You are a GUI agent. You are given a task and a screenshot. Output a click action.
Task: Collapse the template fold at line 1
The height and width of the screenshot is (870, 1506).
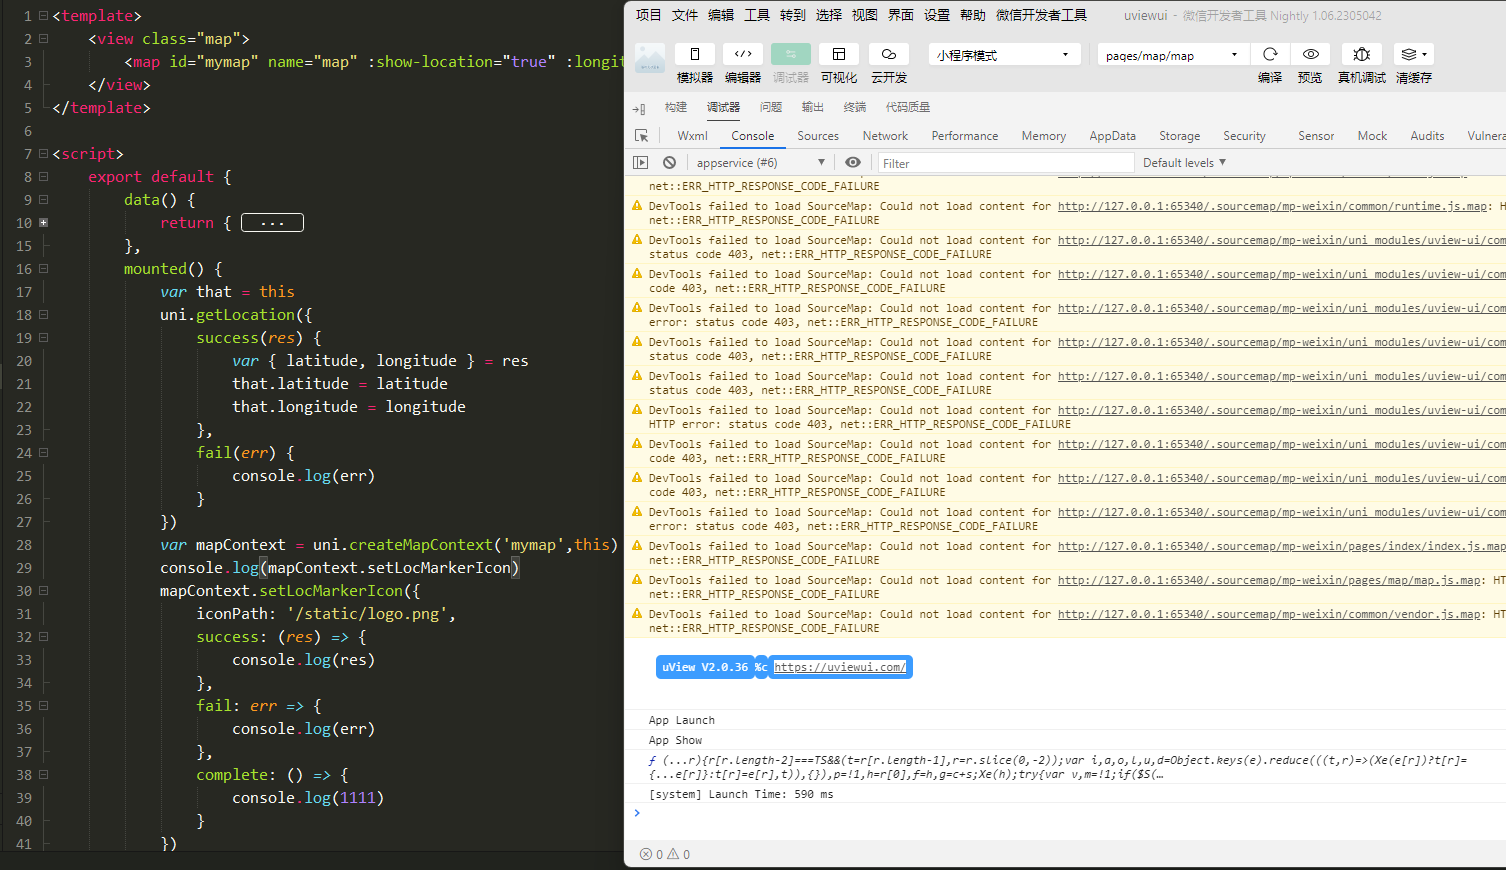coord(43,16)
